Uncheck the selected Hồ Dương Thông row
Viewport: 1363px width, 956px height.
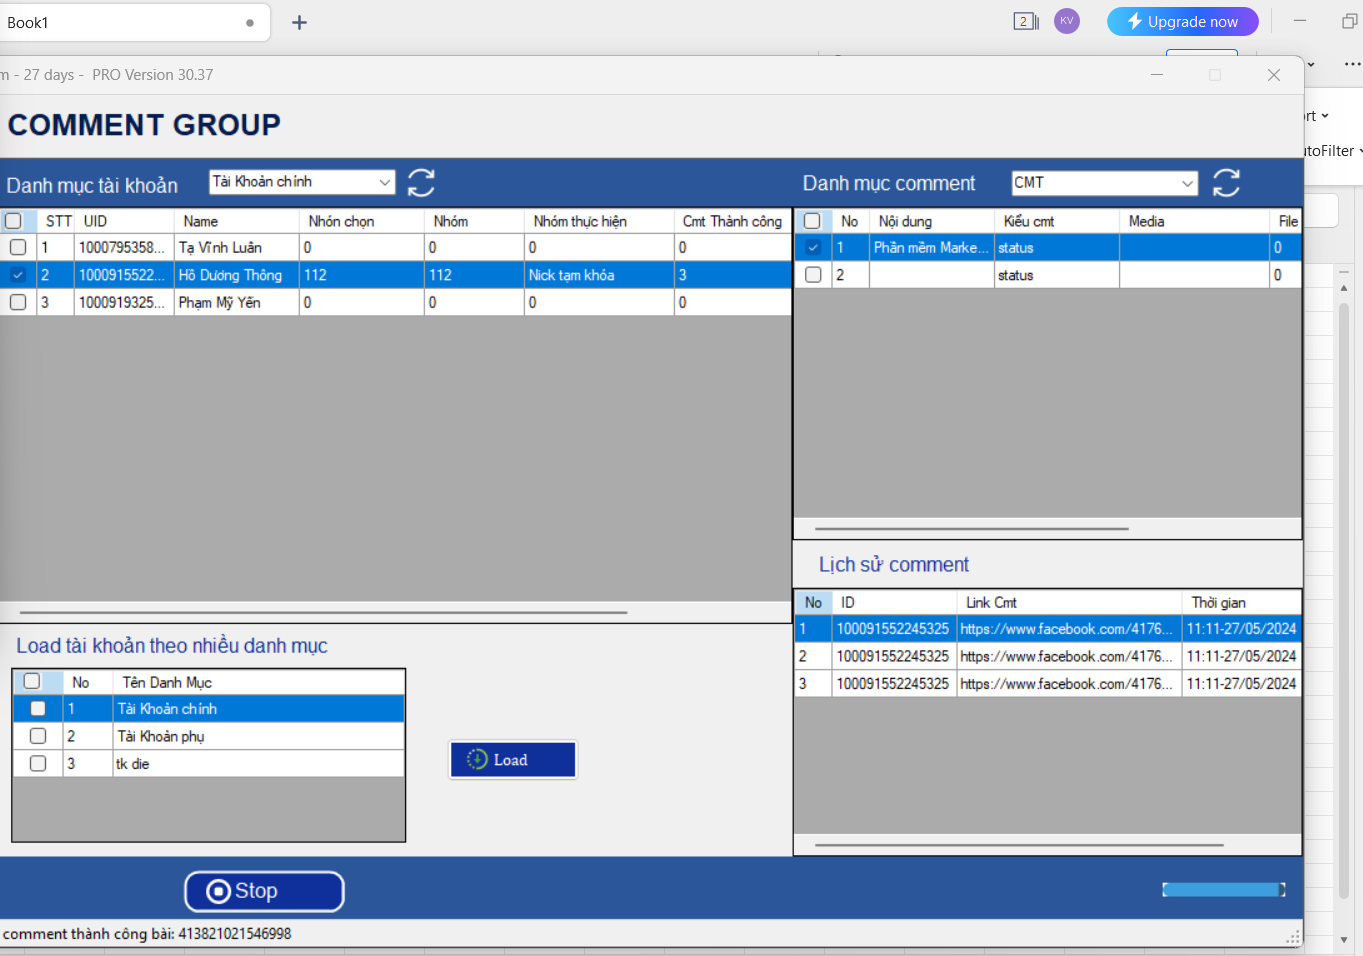[18, 274]
